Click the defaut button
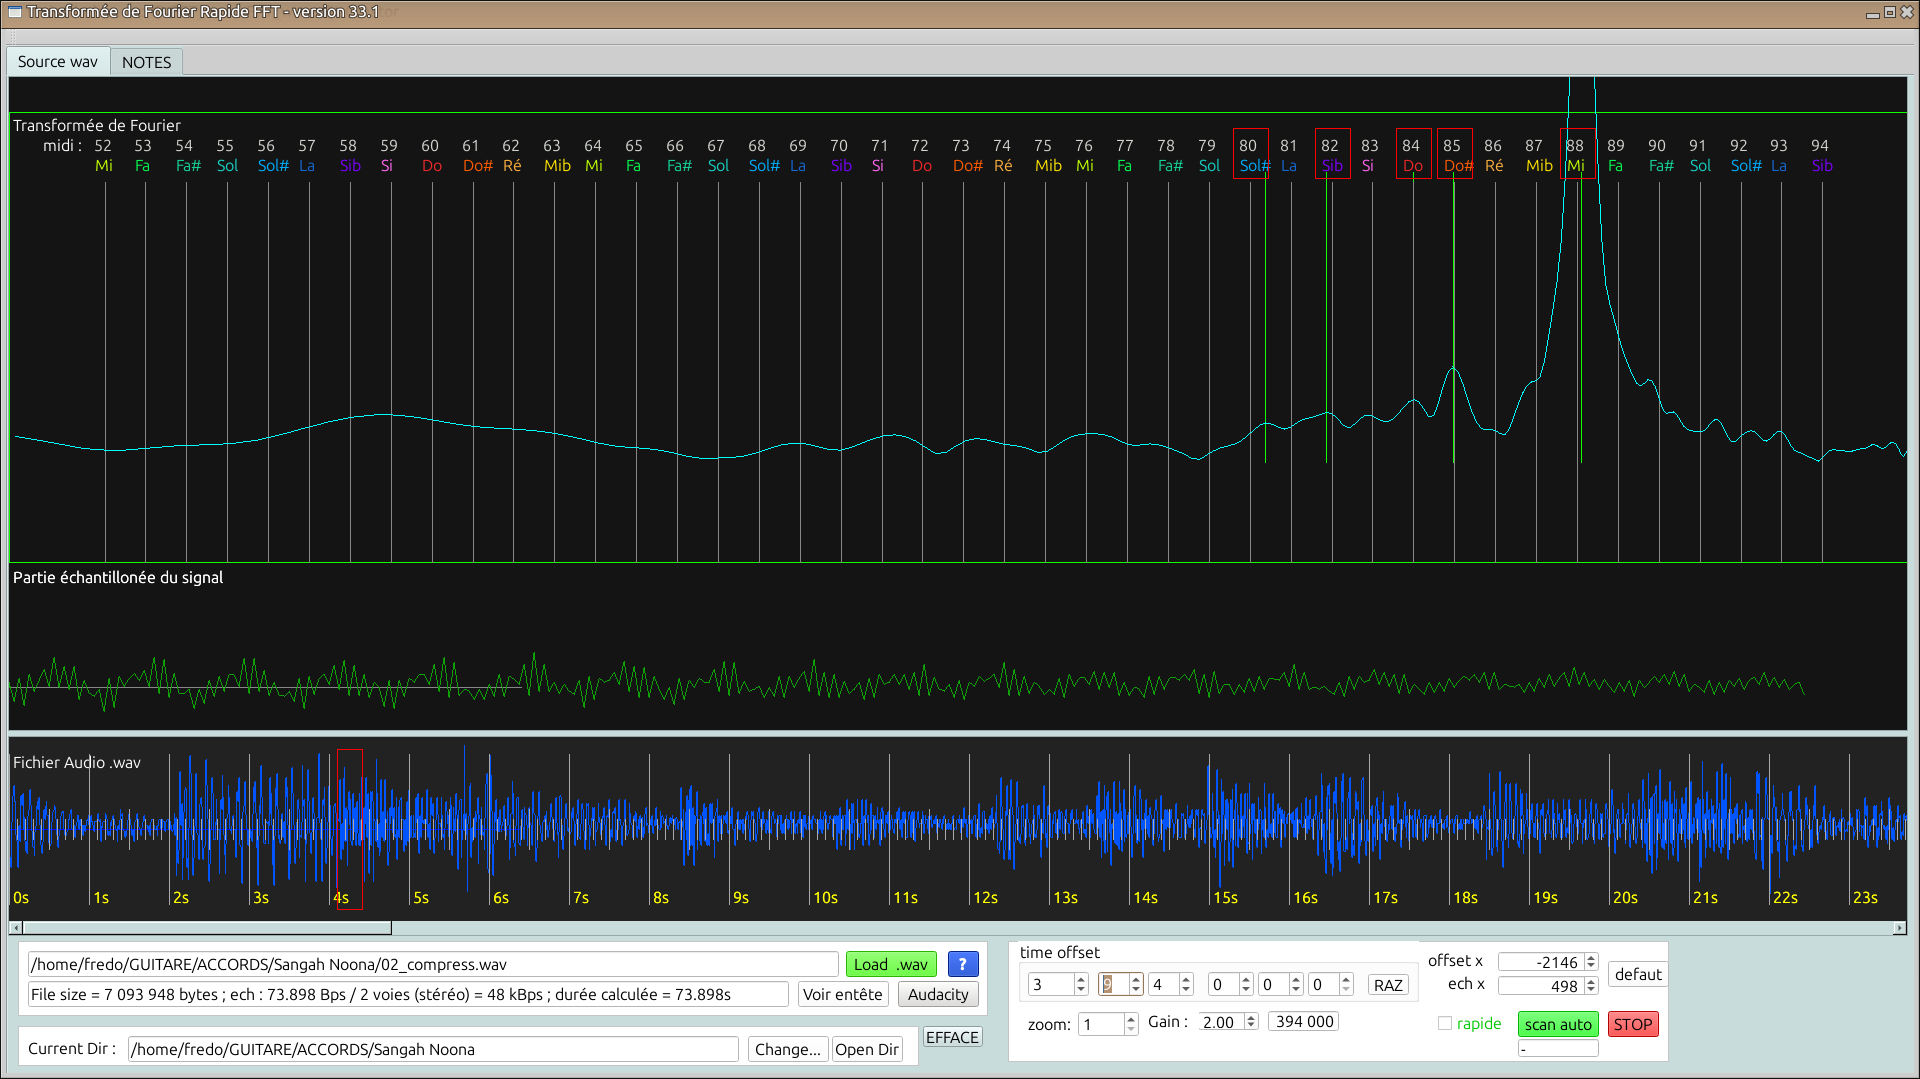 tap(1637, 974)
